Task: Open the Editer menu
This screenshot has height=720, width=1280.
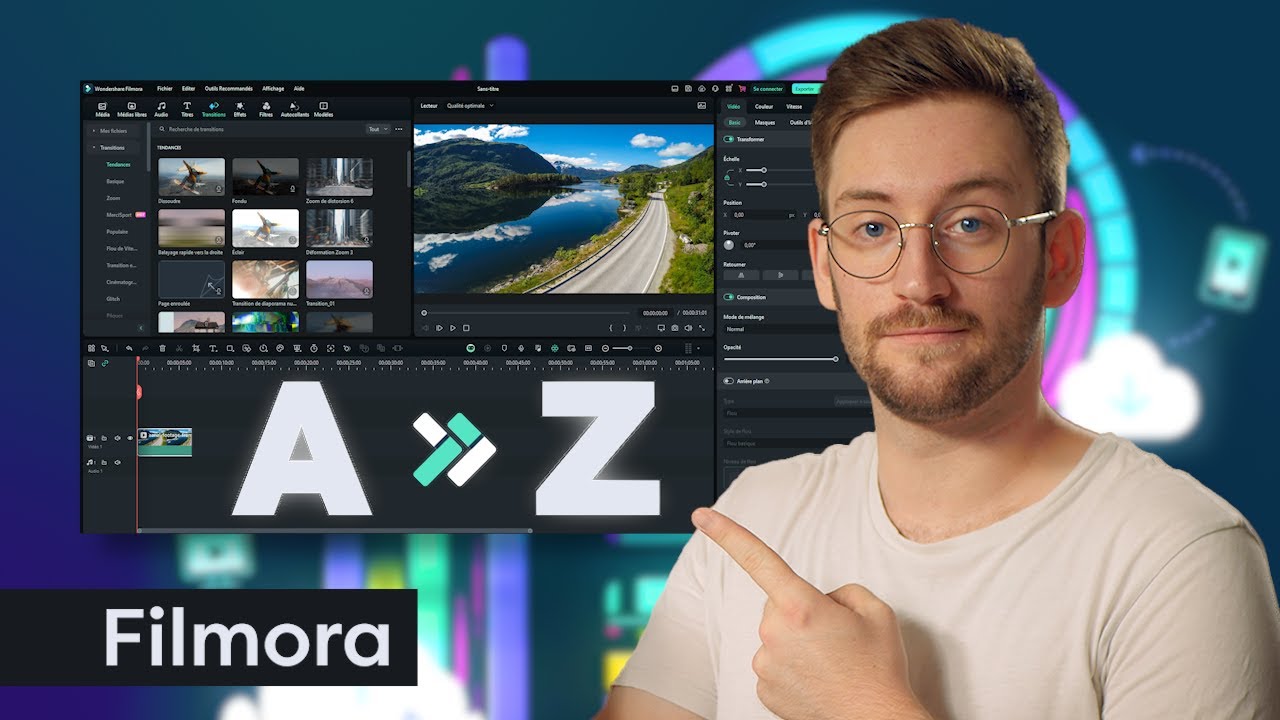Action: click(189, 89)
